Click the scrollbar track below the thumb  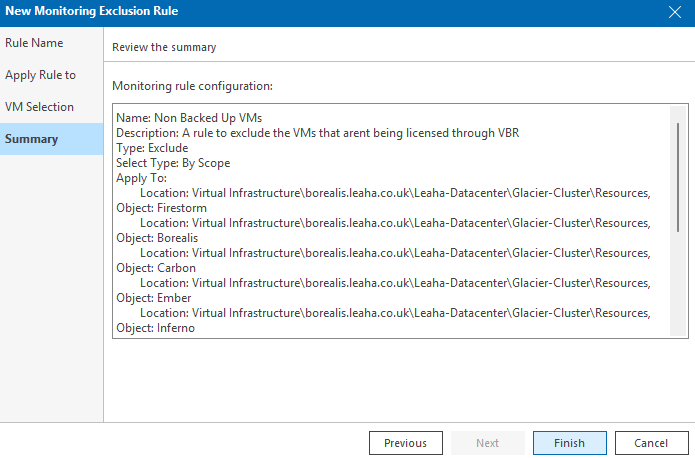(678, 284)
